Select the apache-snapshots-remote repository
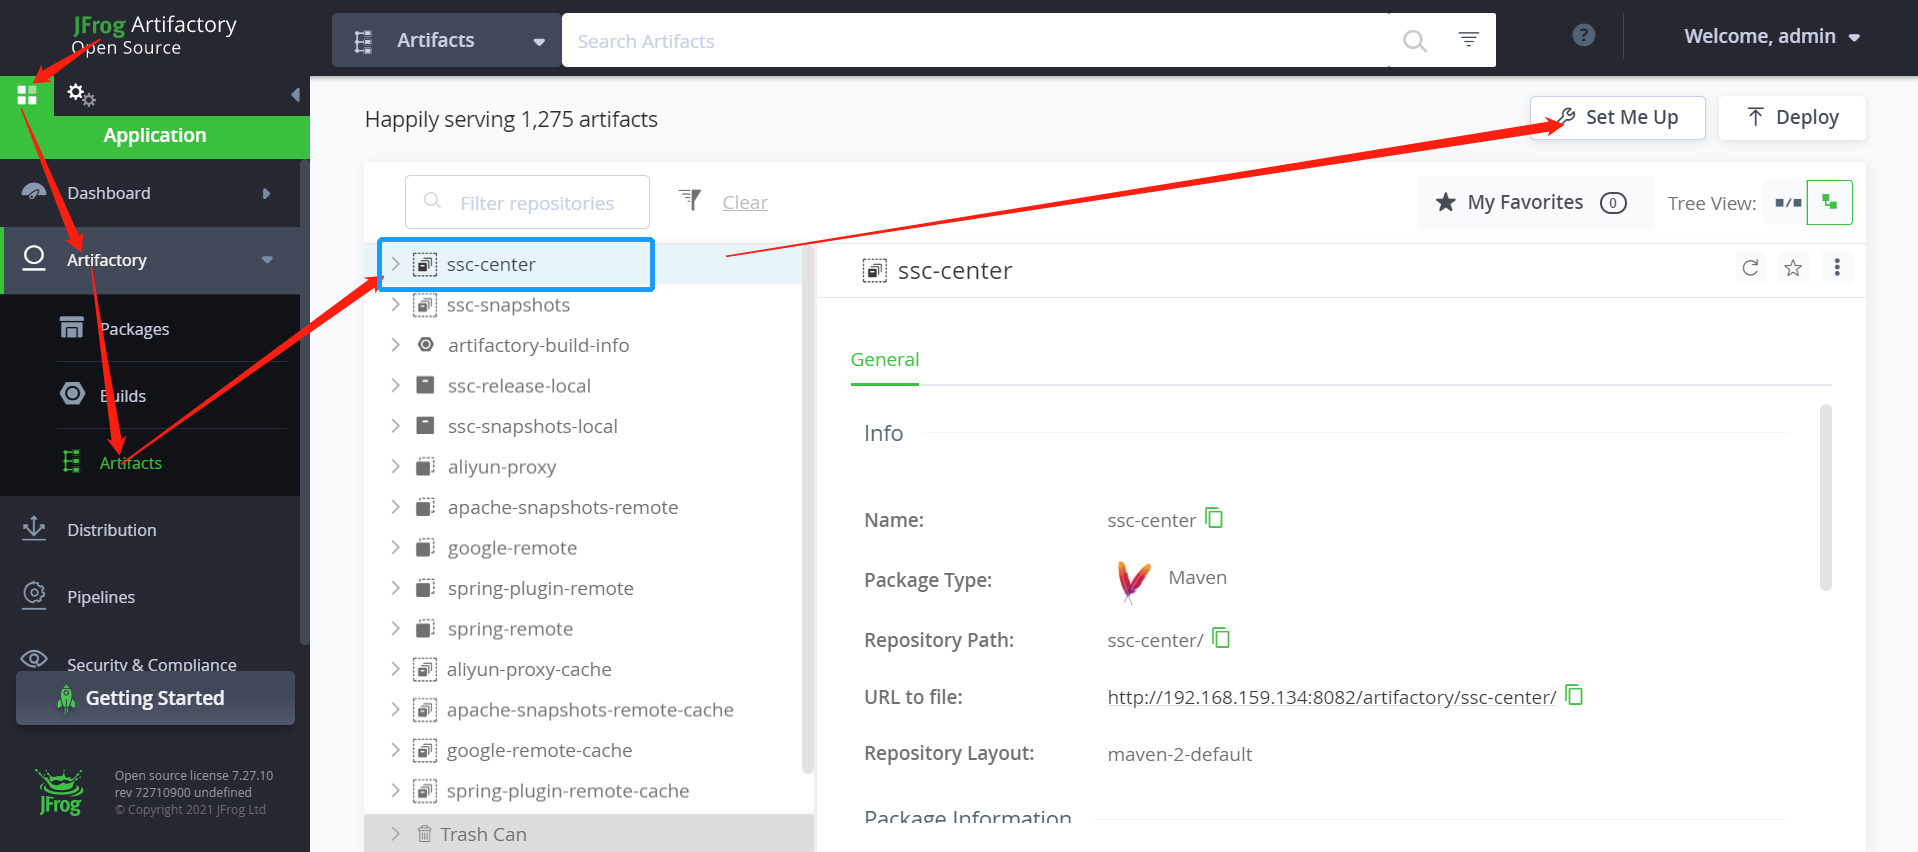This screenshot has height=852, width=1918. (563, 507)
